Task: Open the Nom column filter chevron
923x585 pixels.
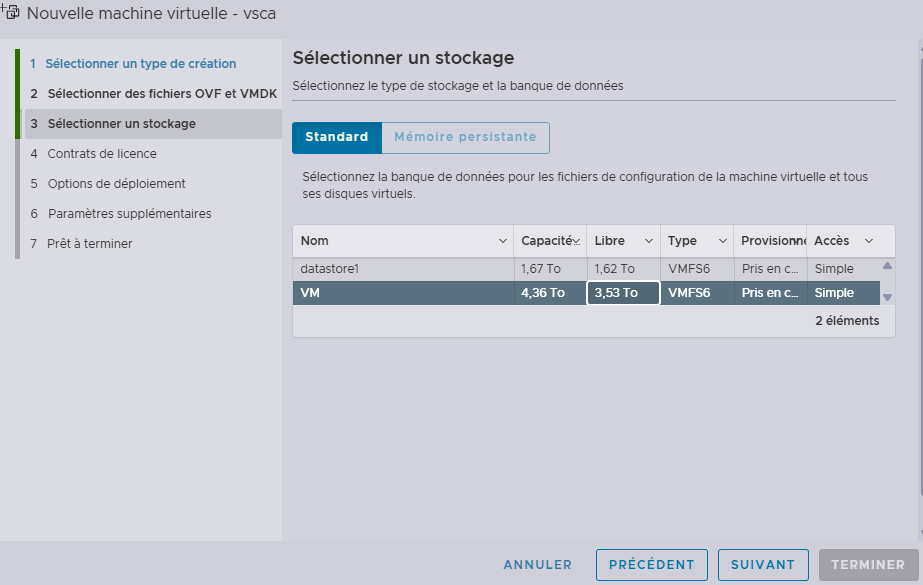Action: click(503, 241)
